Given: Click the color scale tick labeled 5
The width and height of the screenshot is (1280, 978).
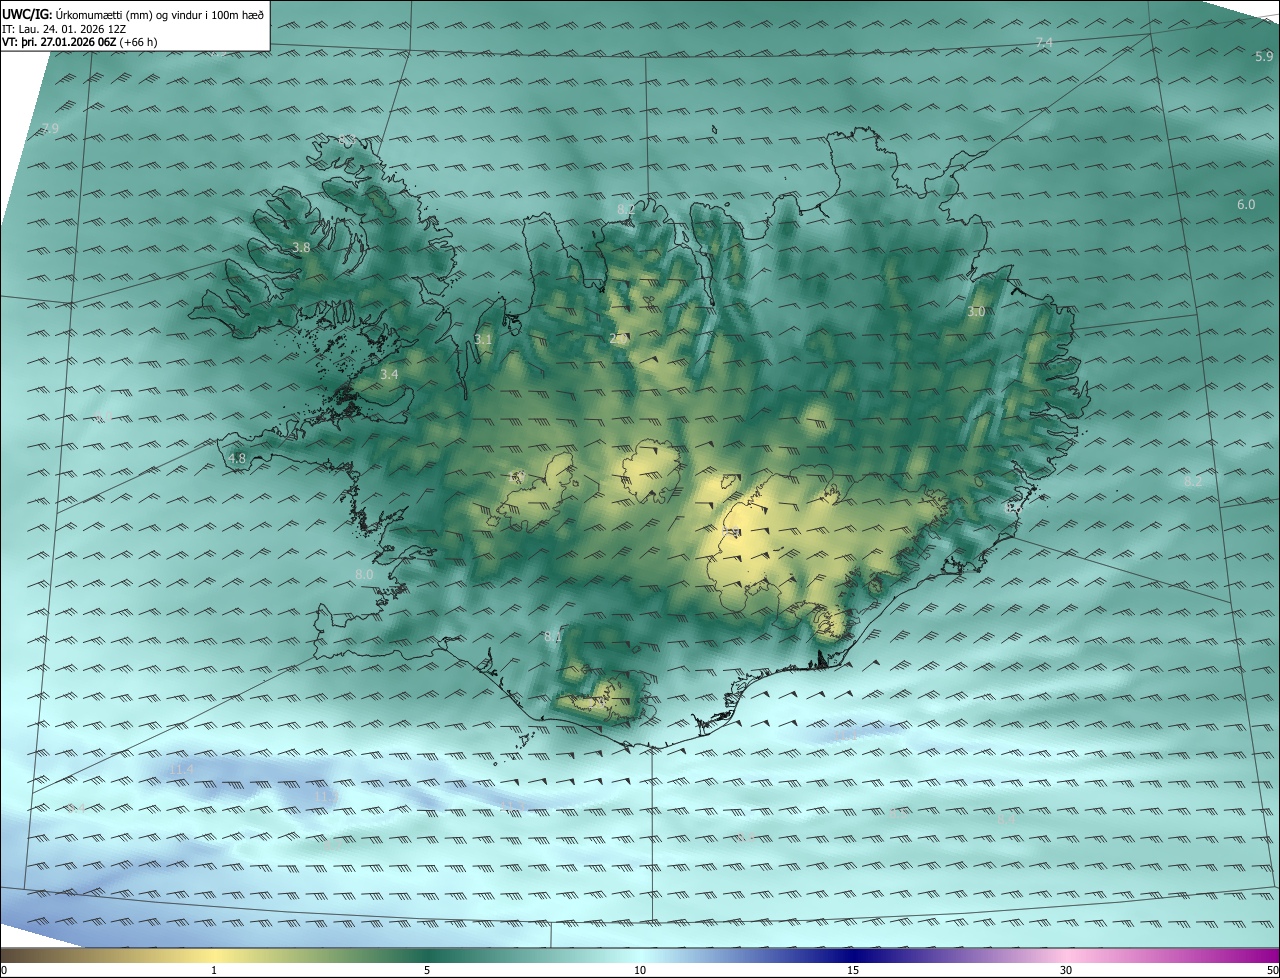Looking at the screenshot, I should coord(427,971).
